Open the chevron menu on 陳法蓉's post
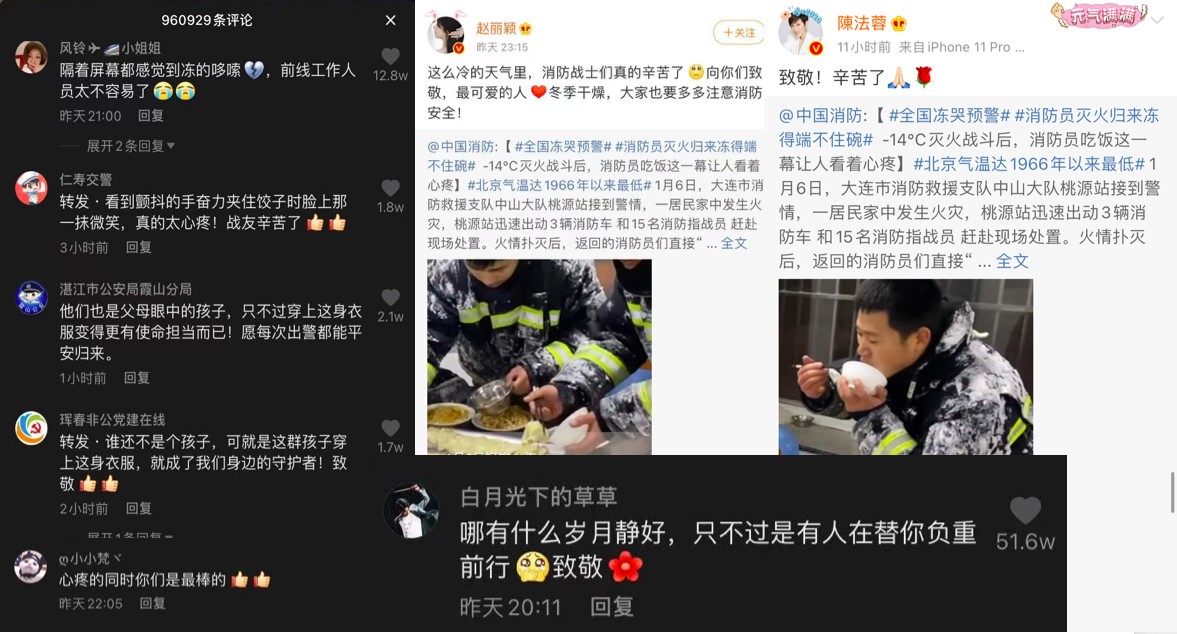1177x634 pixels. tap(1157, 20)
